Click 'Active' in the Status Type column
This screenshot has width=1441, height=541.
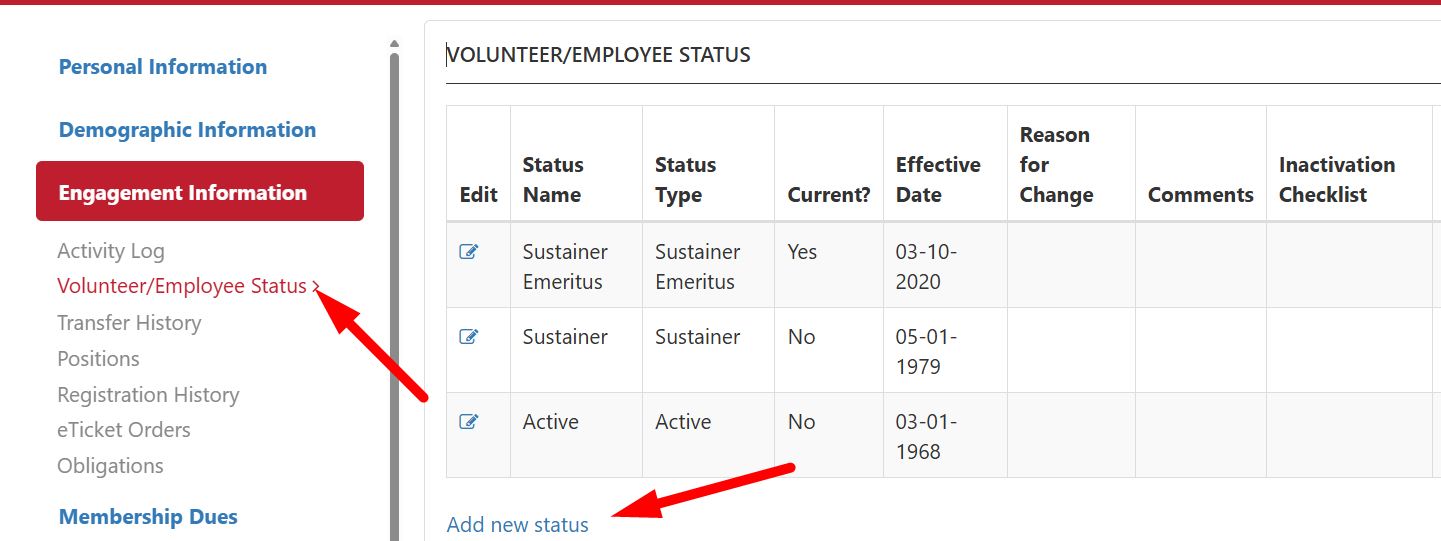pos(683,422)
